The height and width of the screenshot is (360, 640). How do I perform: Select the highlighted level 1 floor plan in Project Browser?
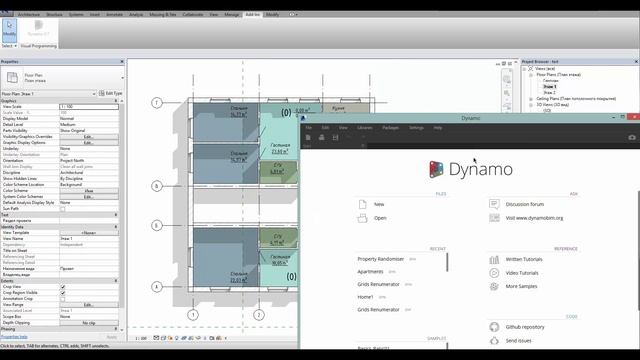click(x=549, y=87)
